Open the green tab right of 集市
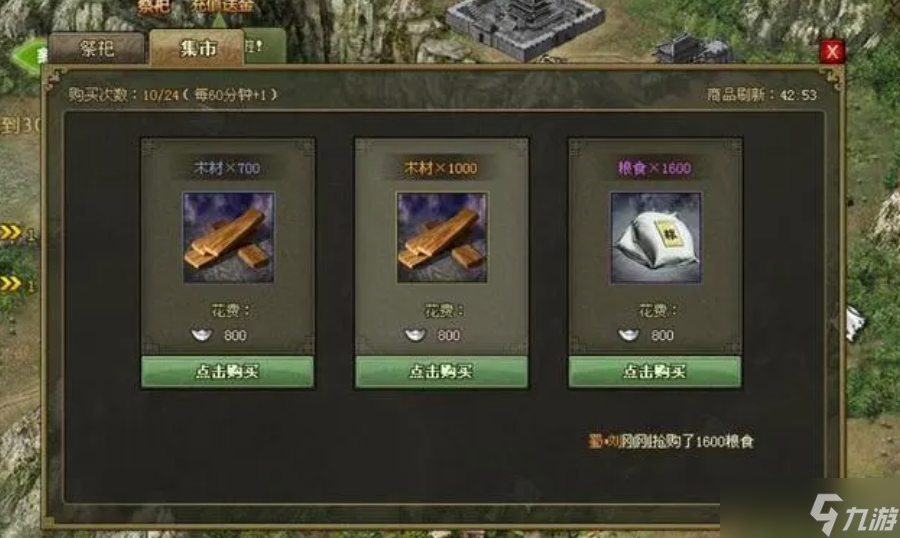Screen dimensions: 900x538 pos(265,46)
